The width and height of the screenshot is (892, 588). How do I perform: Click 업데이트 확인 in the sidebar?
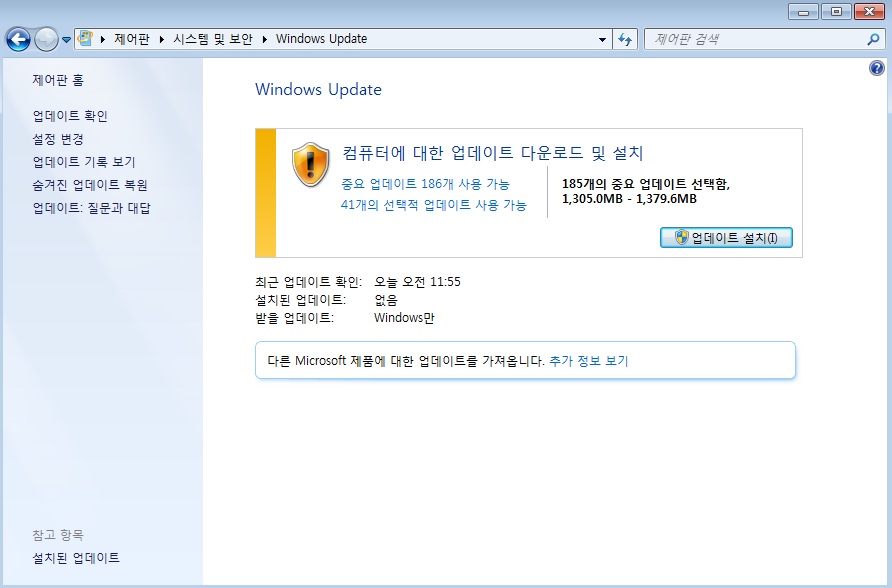(70, 116)
